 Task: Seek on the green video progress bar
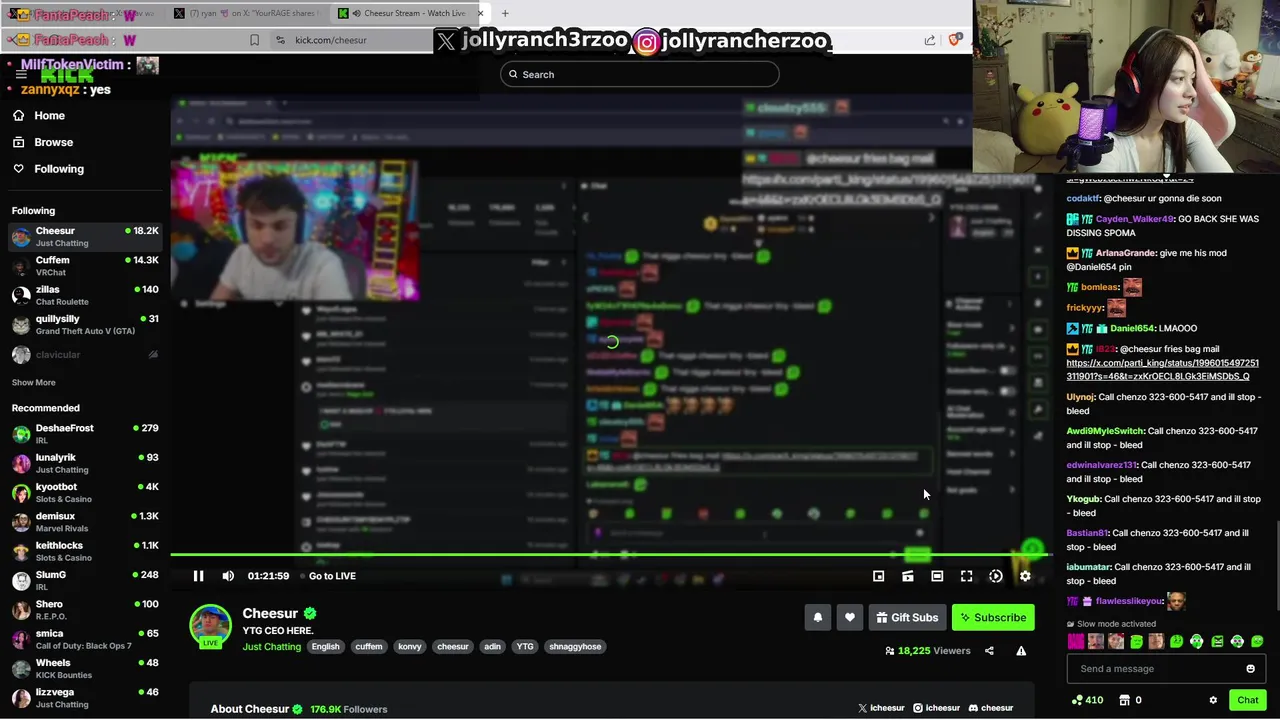(610, 554)
